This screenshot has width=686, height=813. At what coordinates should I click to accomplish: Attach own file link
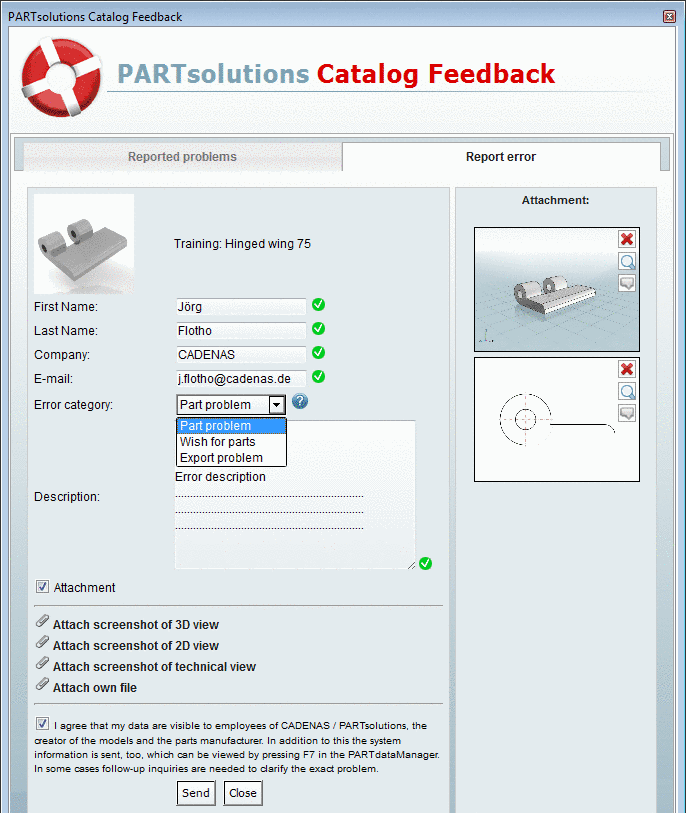(95, 688)
